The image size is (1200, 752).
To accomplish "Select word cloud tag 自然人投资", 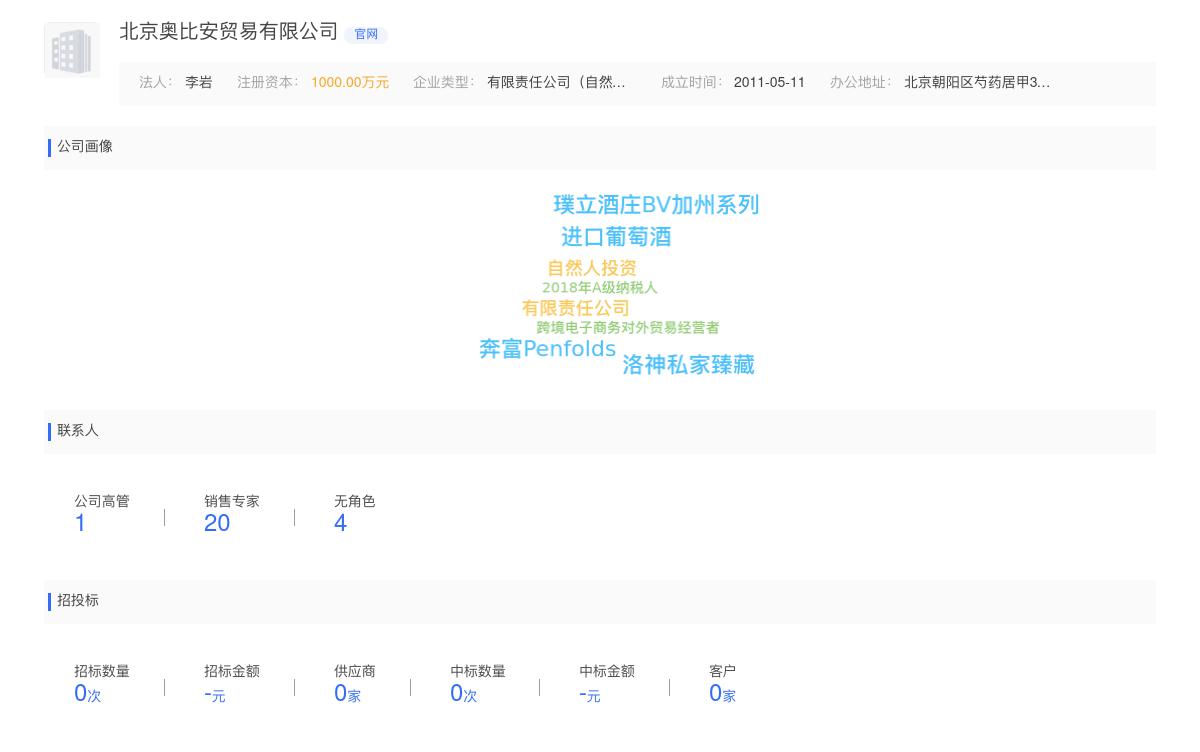I will pos(592,268).
